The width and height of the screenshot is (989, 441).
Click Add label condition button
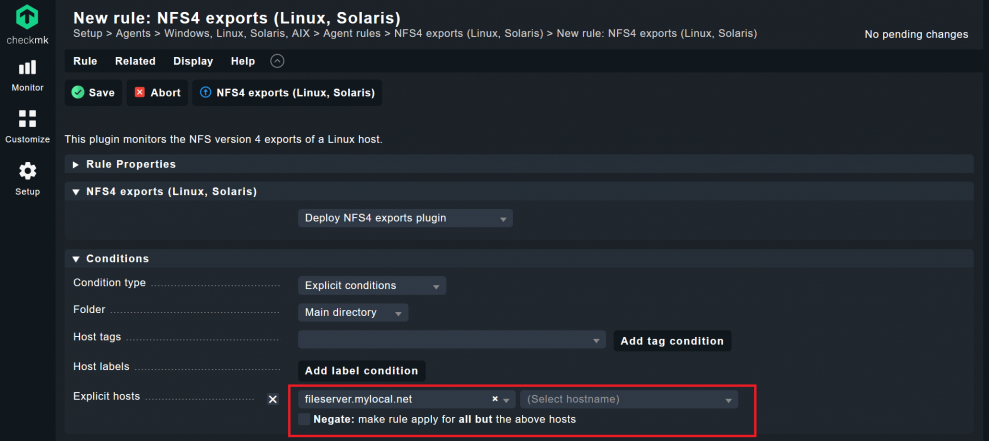pos(361,370)
